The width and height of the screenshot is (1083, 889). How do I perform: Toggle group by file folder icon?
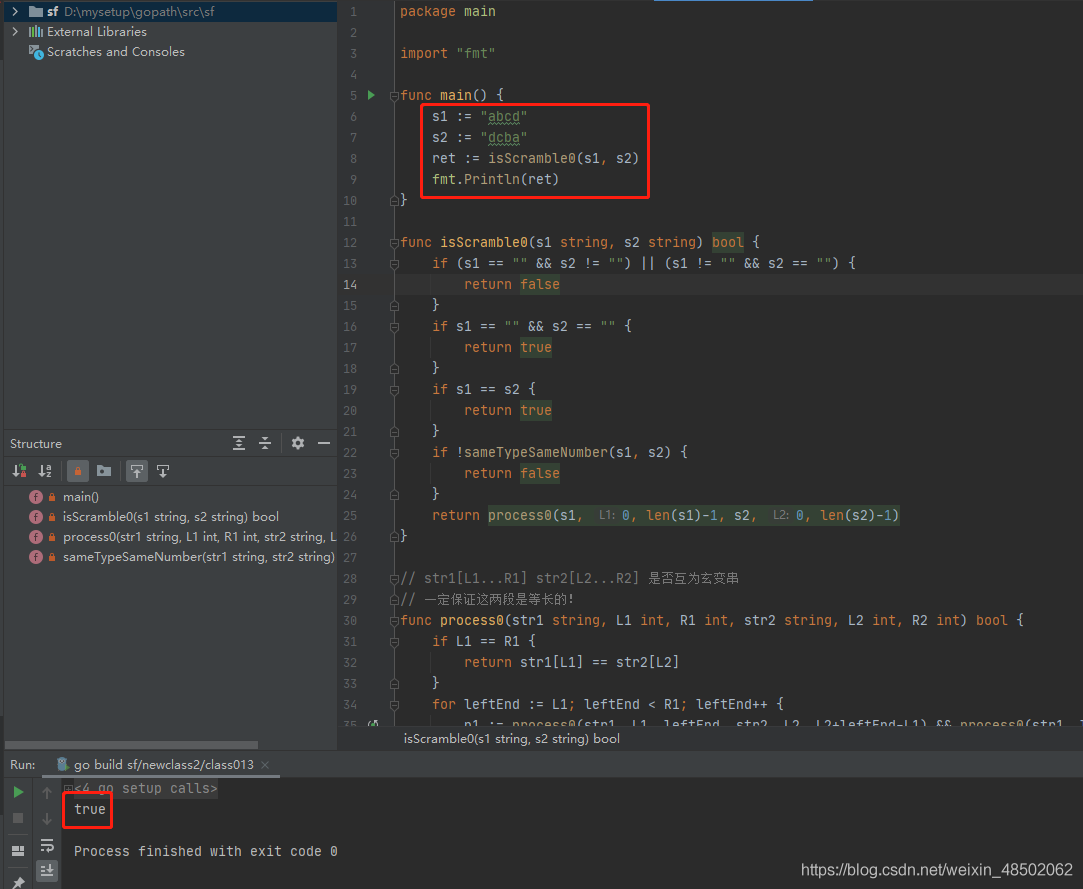click(x=104, y=471)
